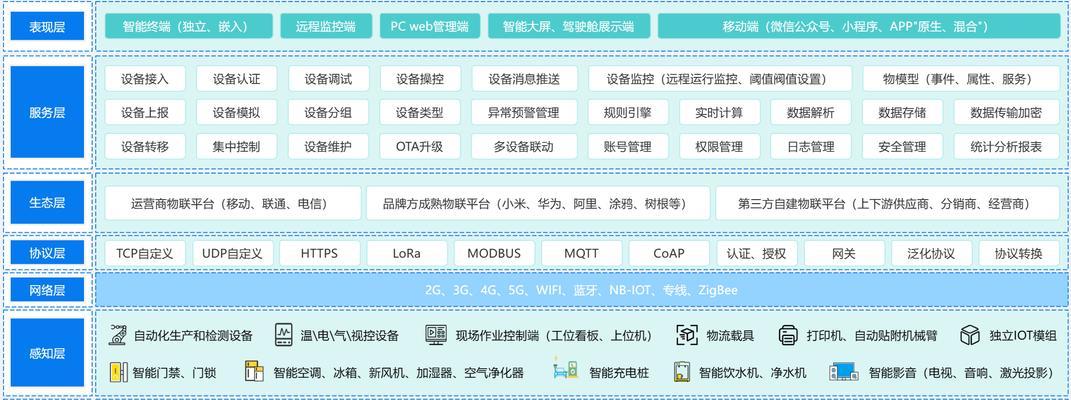
Task: Click the HTTPS protocol box
Action: [320, 253]
